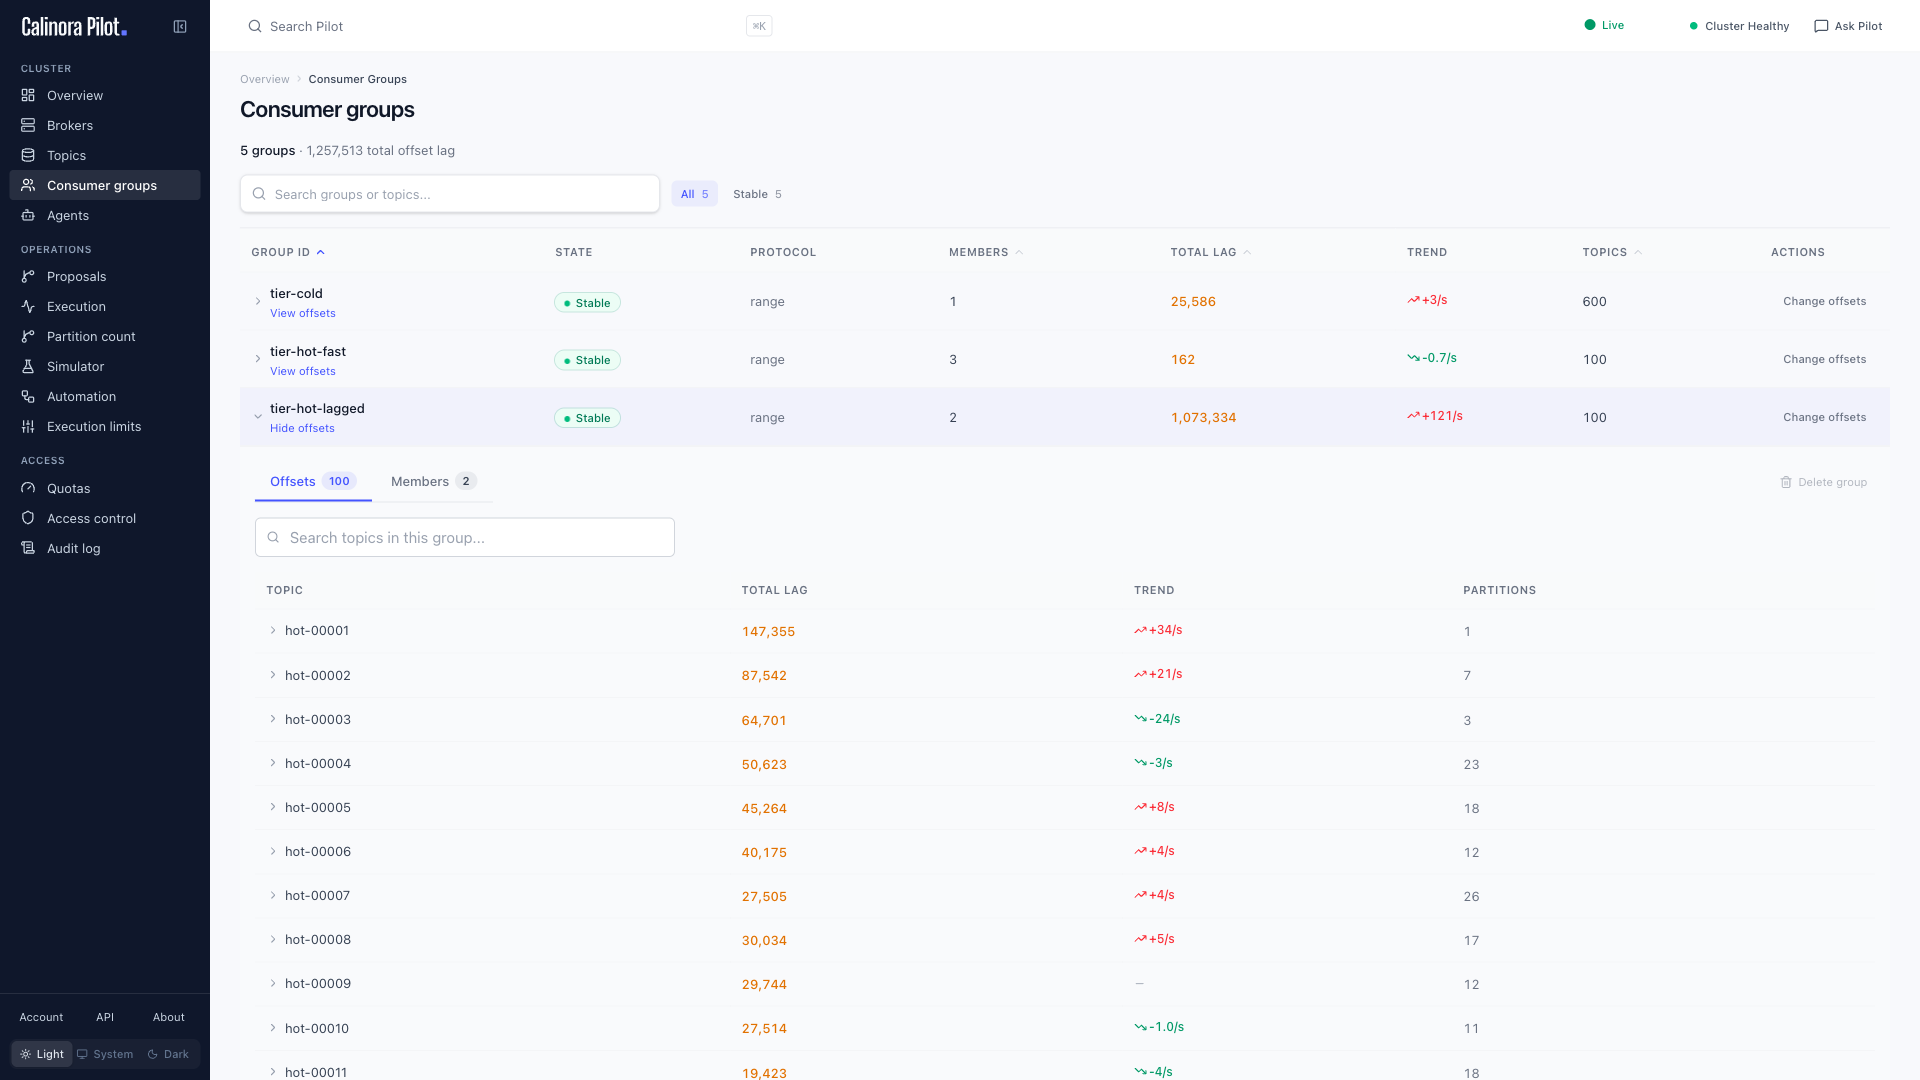Expand the tier-cold group row
This screenshot has height=1080, width=1920.
click(x=258, y=301)
